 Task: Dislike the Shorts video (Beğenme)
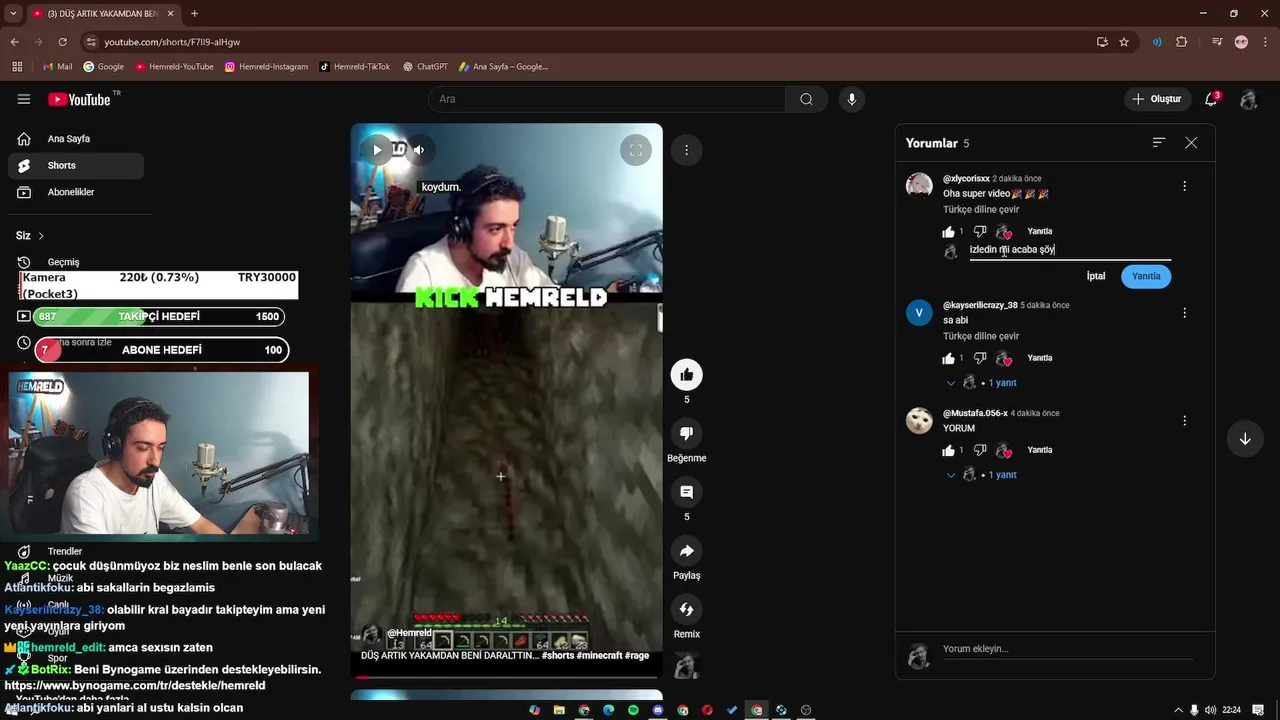pos(686,433)
